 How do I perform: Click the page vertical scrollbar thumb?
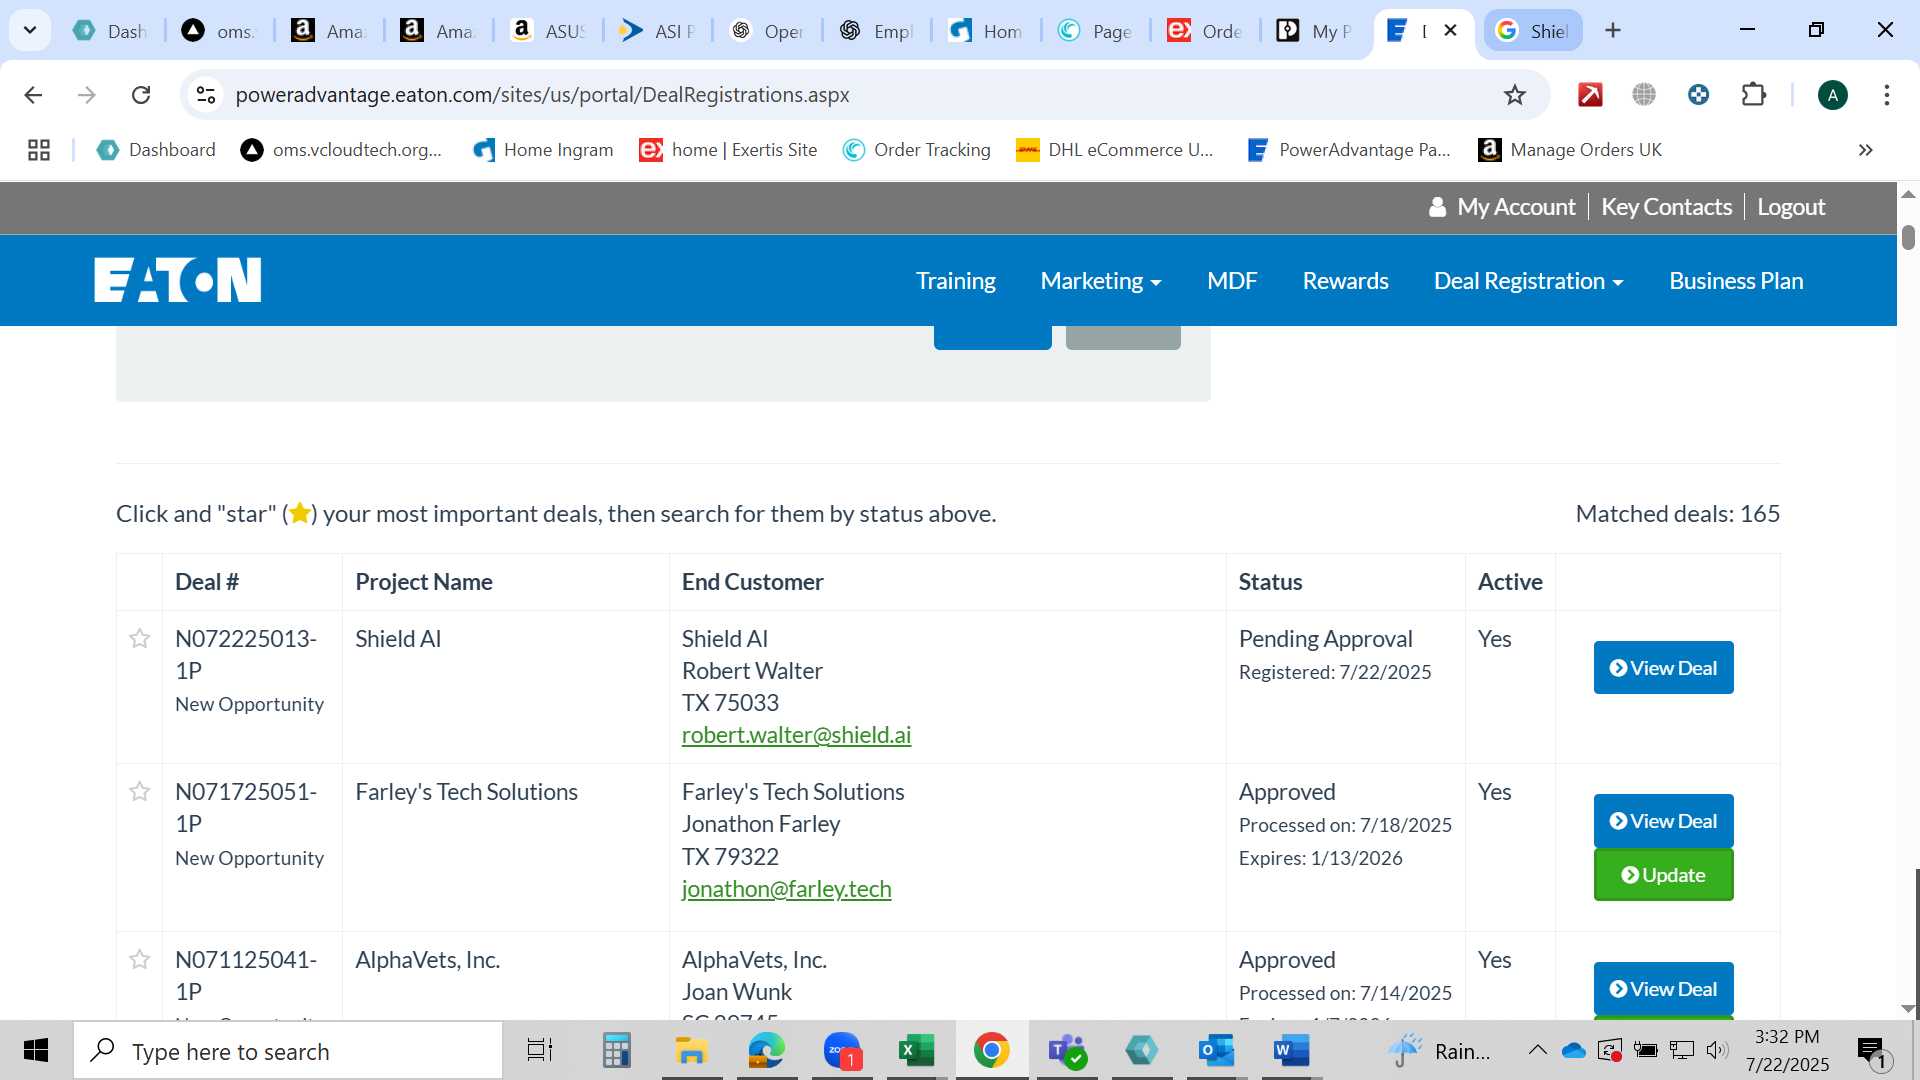coord(1908,237)
